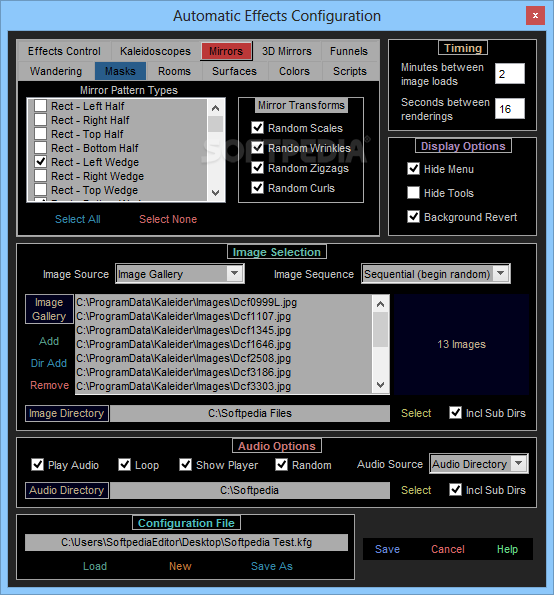Screen dimensions: 554x595
Task: Toggle the Show Player checkbox
Action: pos(185,465)
